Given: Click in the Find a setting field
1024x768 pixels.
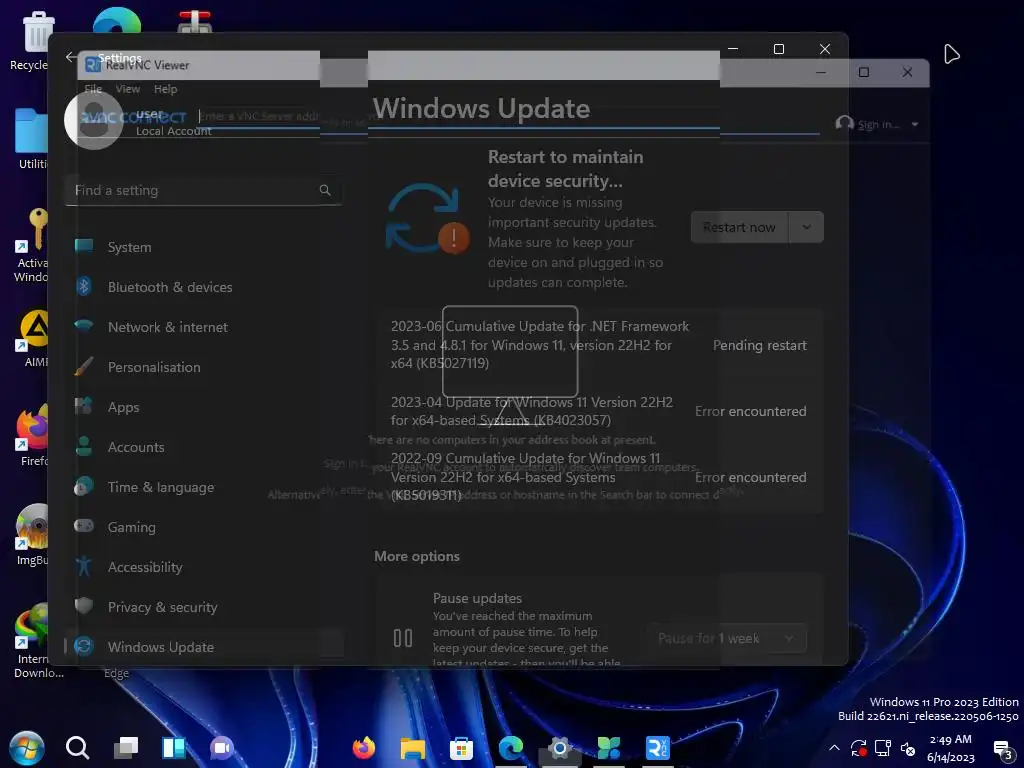Looking at the screenshot, I should [x=203, y=190].
